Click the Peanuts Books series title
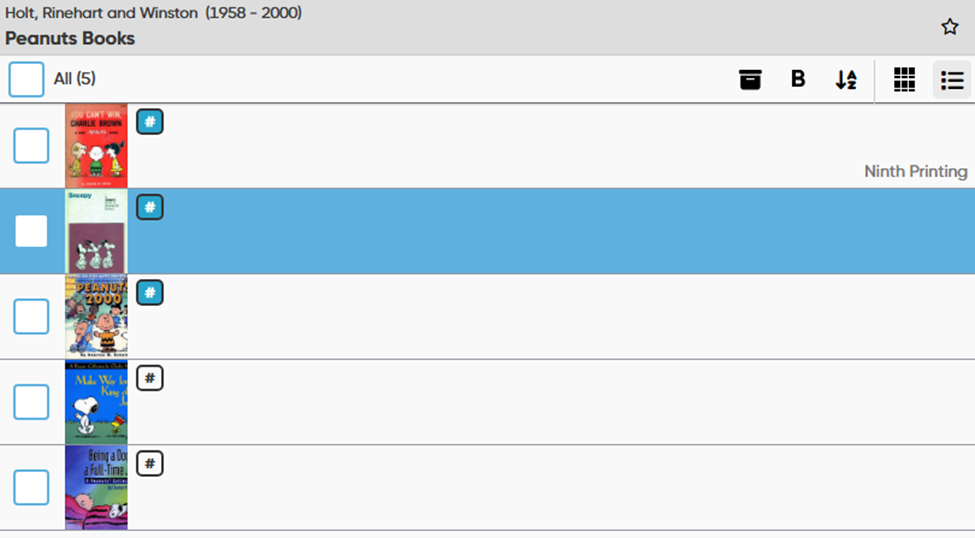 70,39
